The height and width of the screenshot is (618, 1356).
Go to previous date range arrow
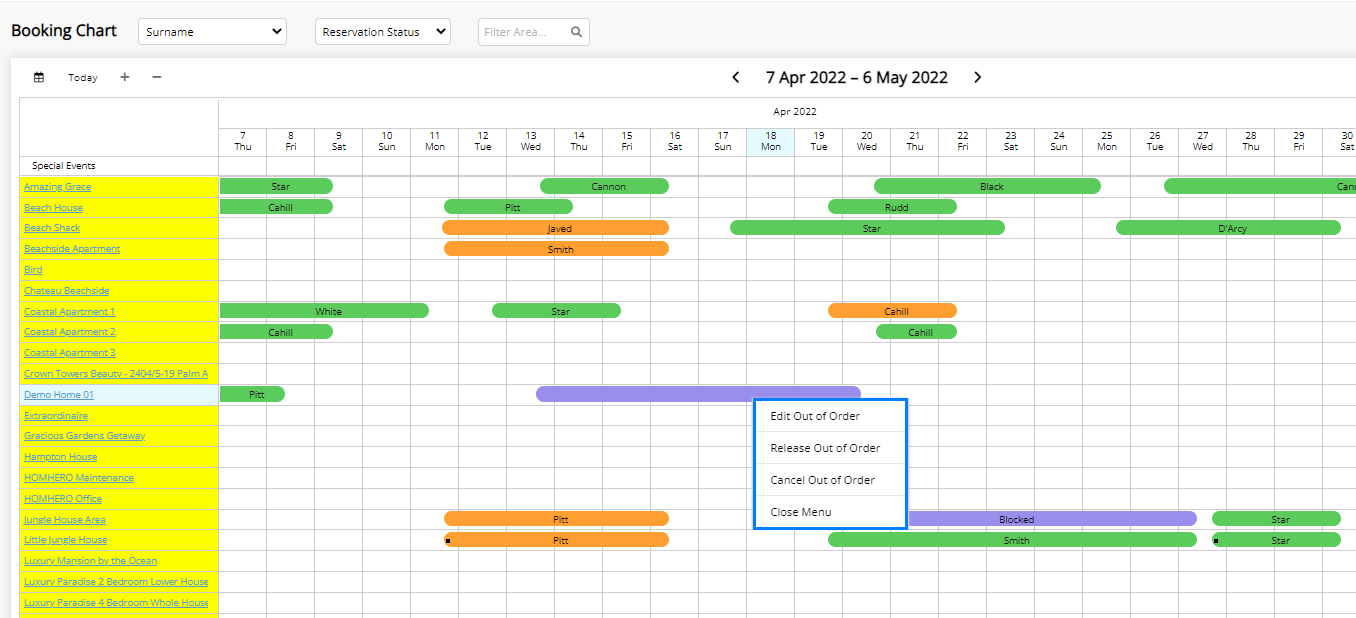736,77
